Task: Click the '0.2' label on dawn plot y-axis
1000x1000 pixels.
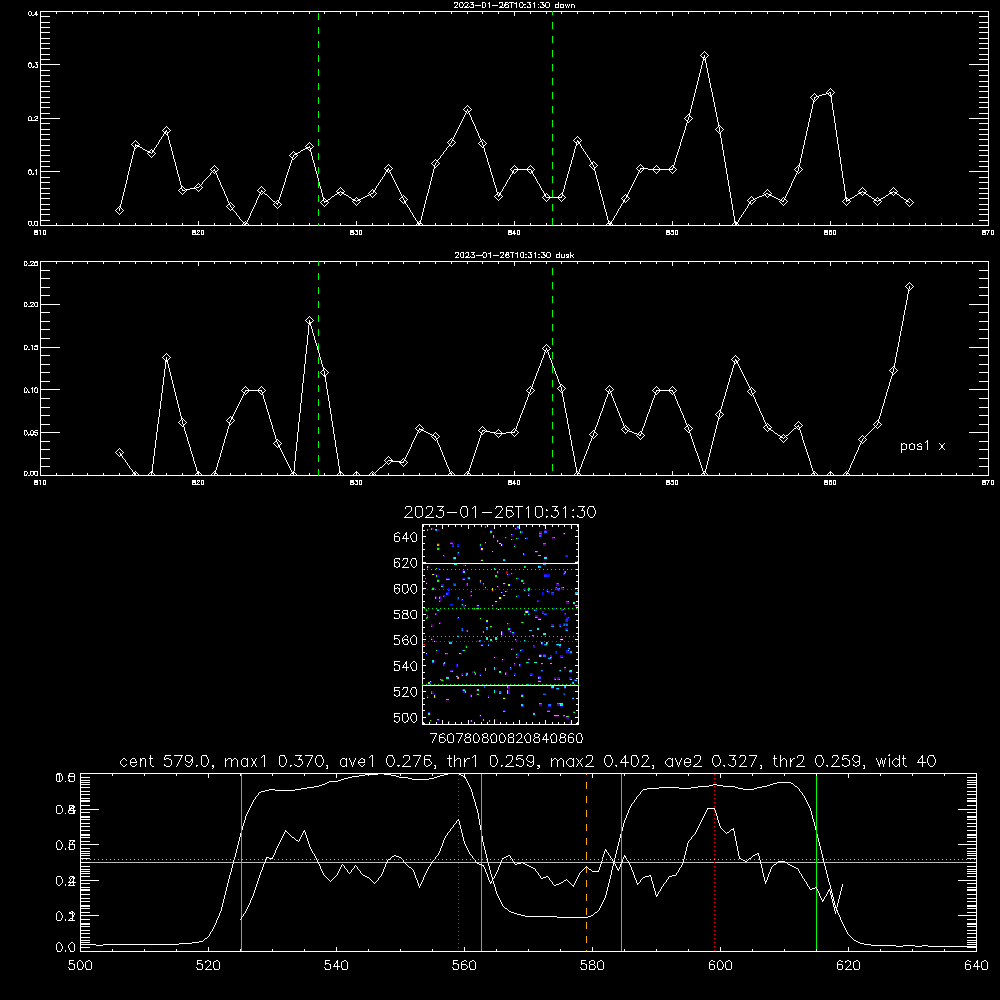Action: pyautogui.click(x=33, y=119)
